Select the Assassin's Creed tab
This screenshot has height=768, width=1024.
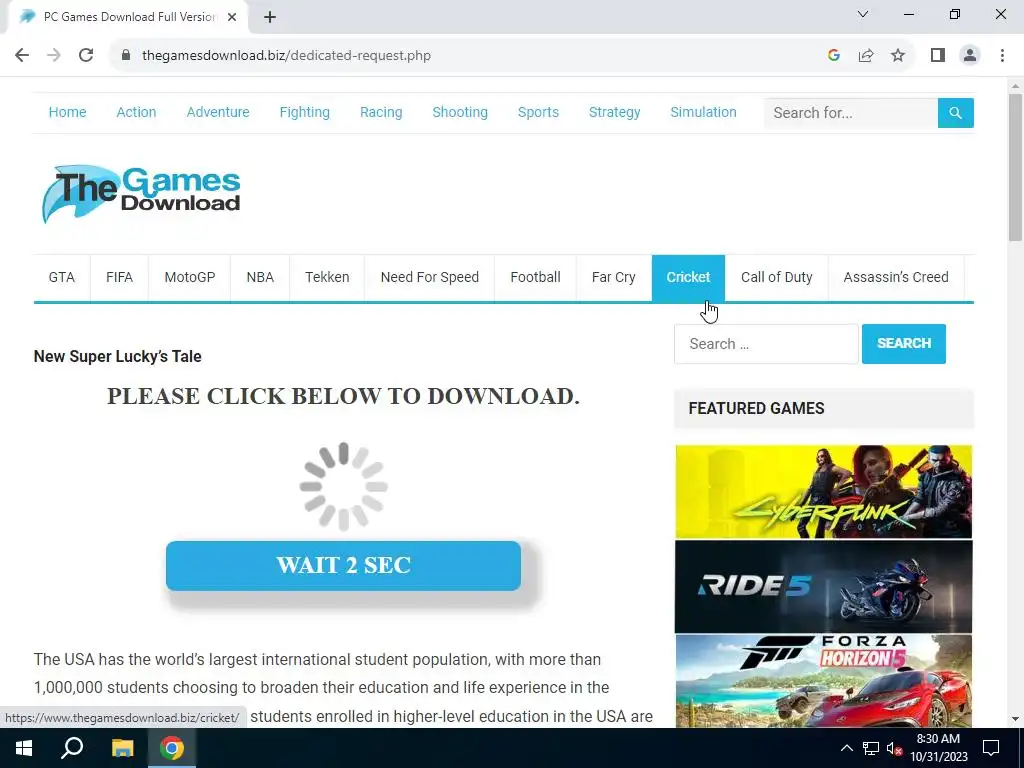tap(896, 278)
